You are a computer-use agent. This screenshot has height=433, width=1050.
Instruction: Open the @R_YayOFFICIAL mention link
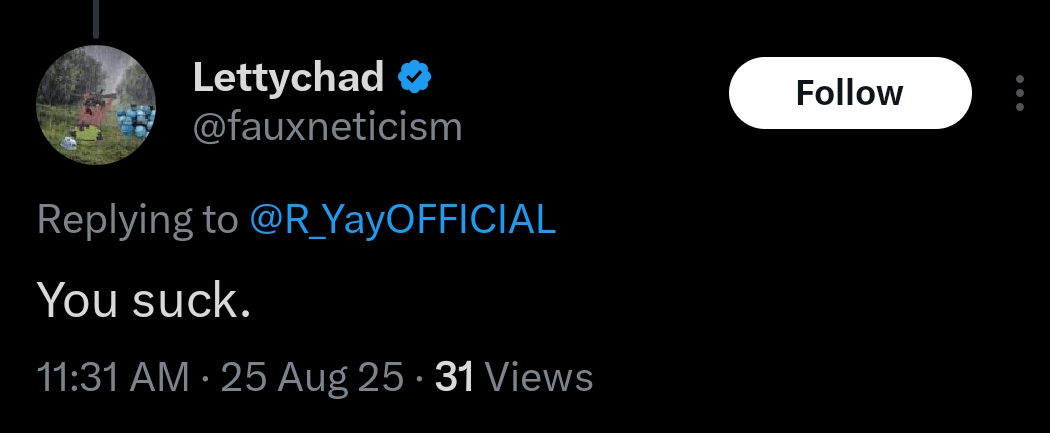[x=401, y=220]
